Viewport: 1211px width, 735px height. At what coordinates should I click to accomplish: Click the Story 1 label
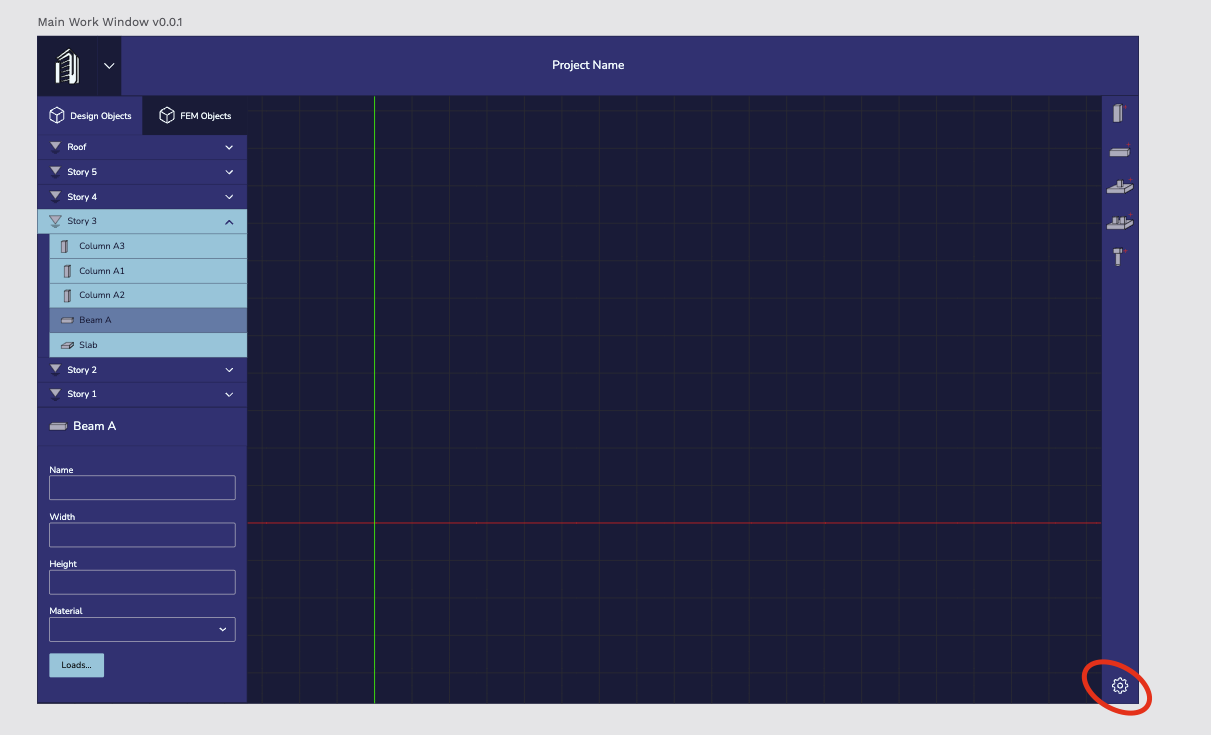82,394
